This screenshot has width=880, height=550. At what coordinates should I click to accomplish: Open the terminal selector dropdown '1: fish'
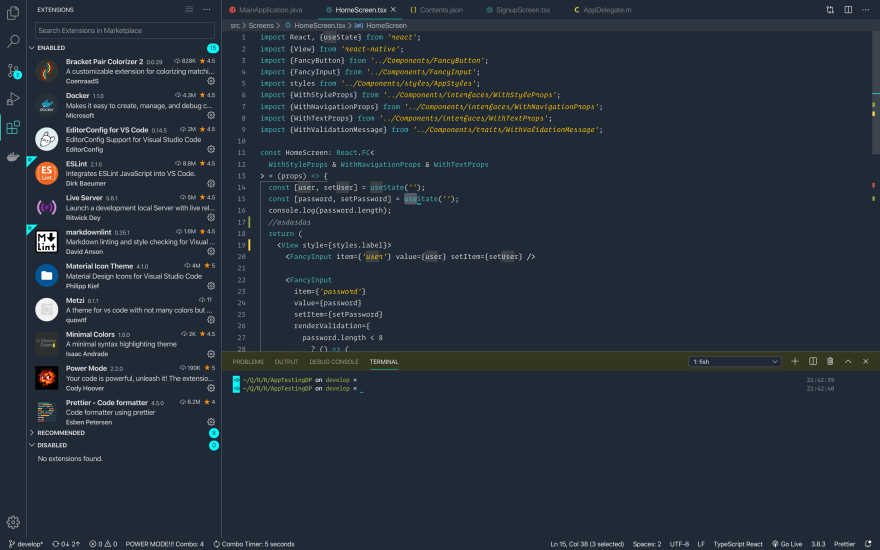pos(735,361)
